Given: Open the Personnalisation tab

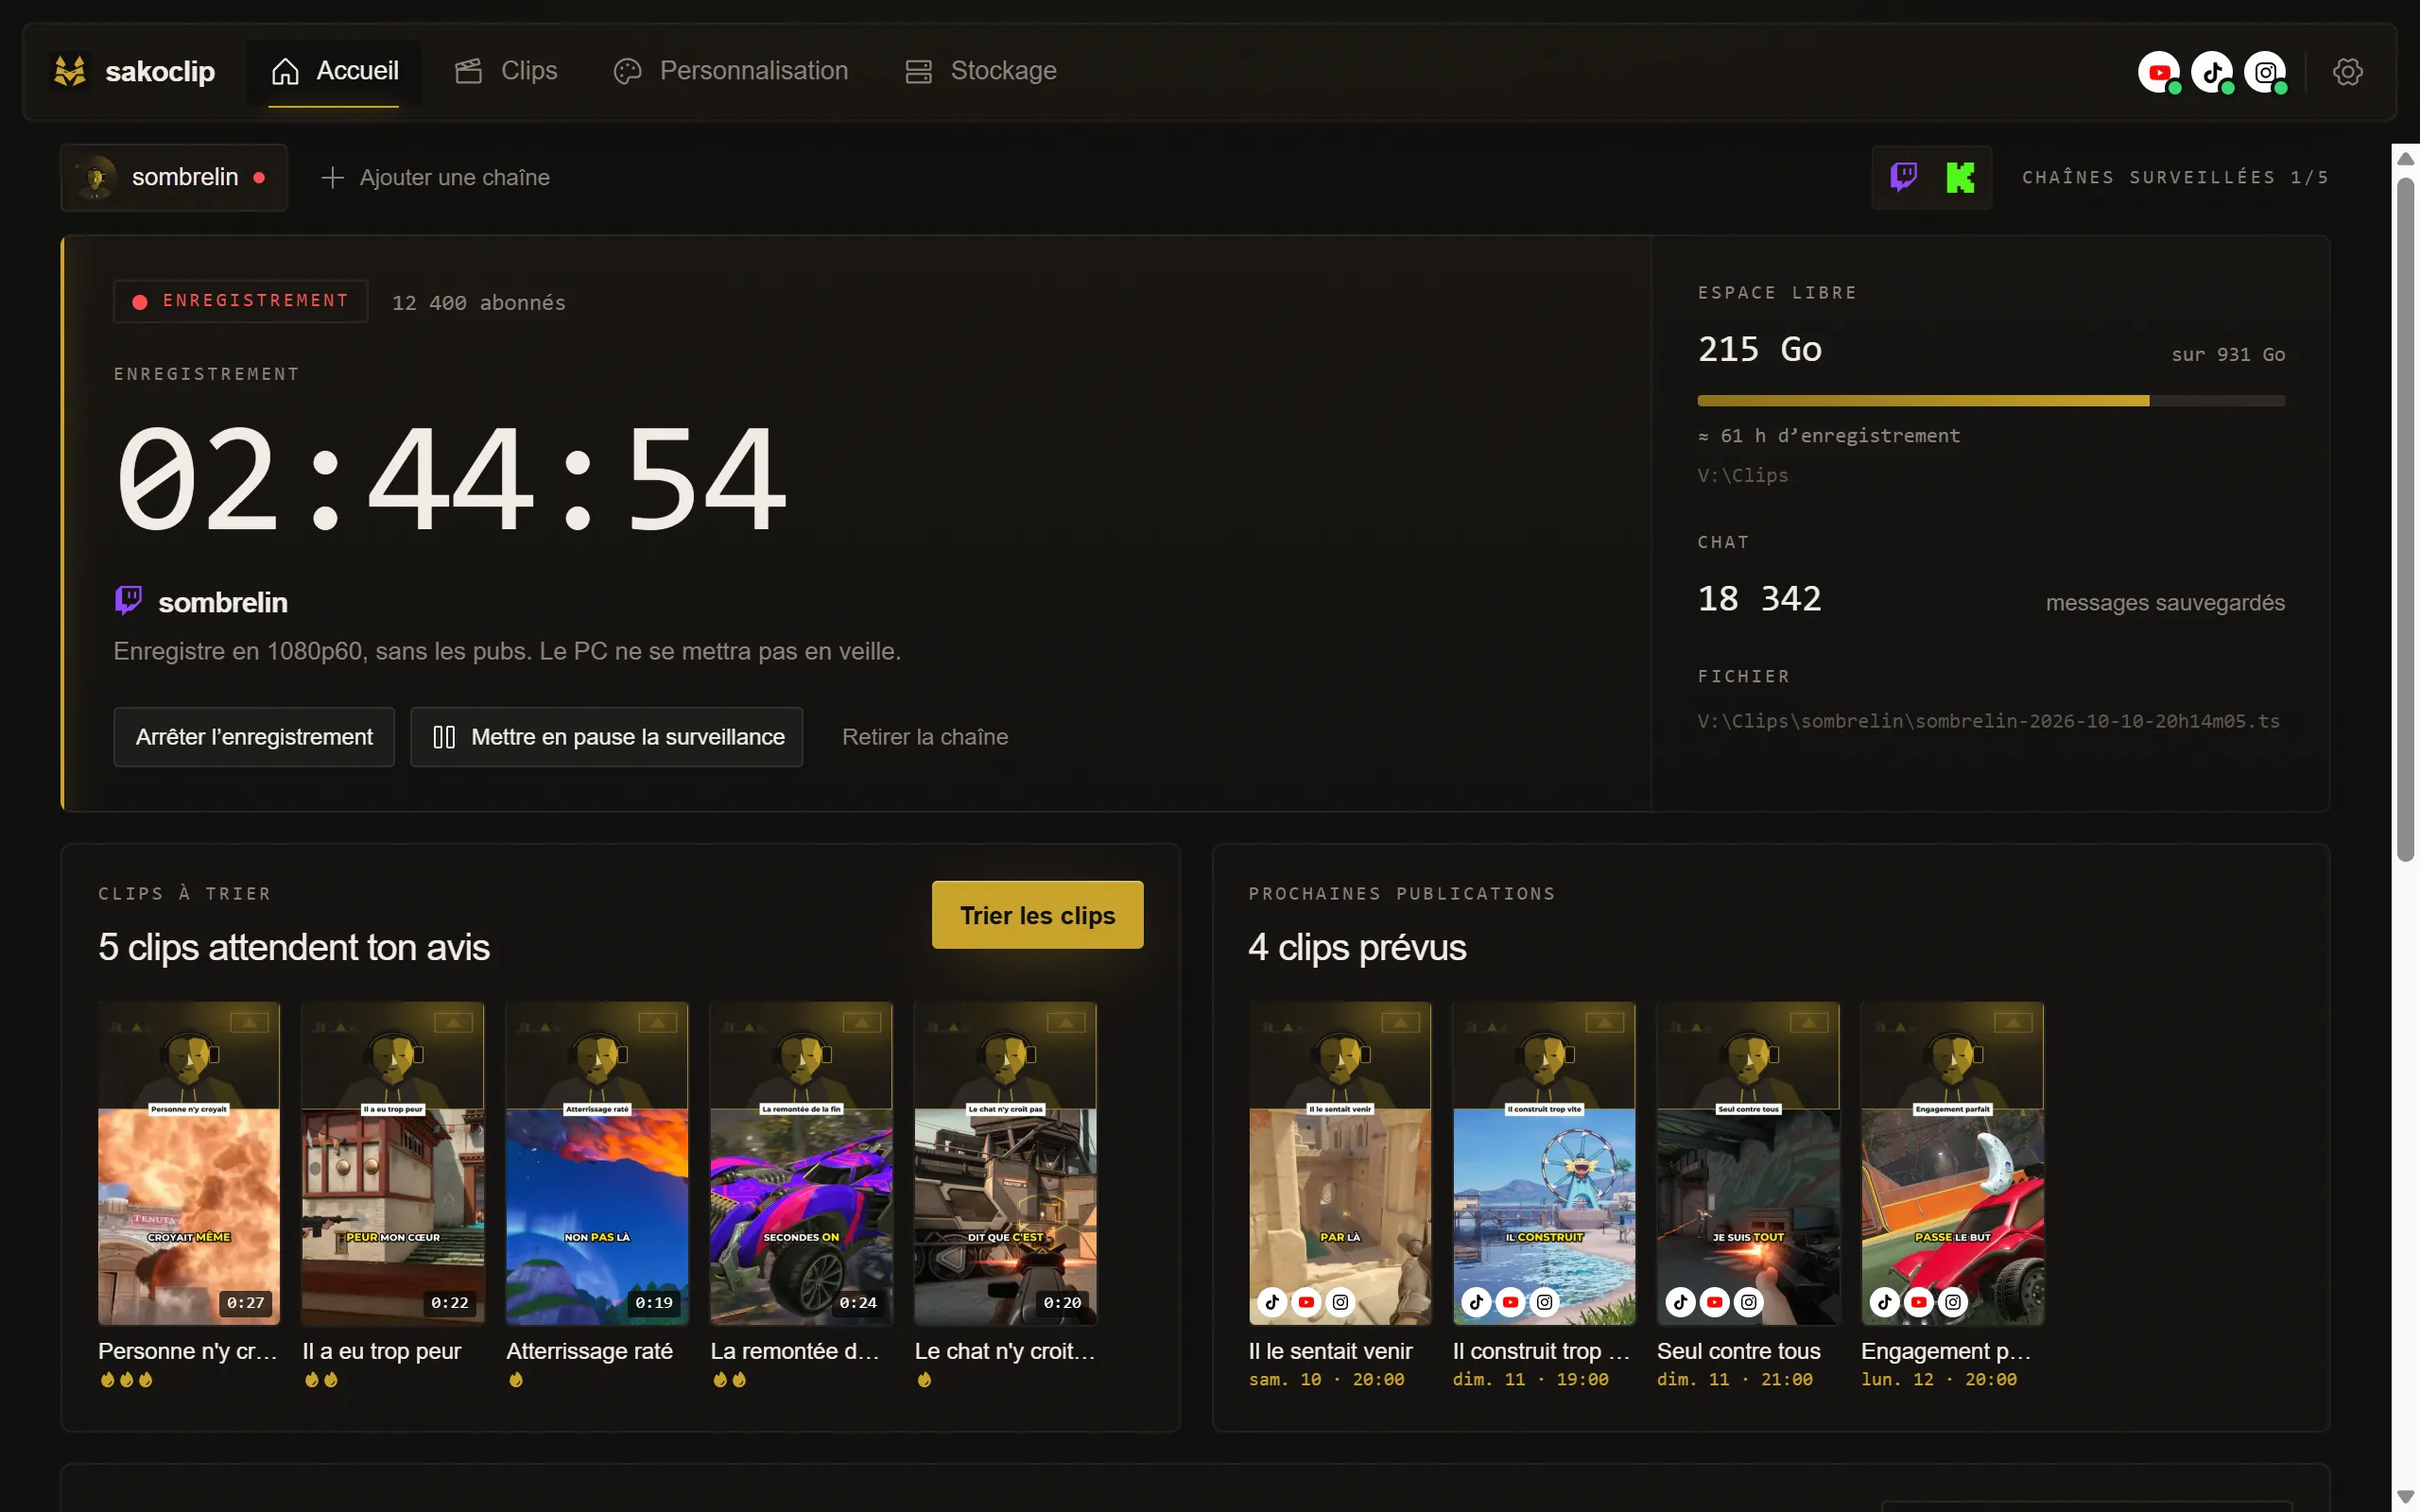Looking at the screenshot, I should (x=730, y=71).
